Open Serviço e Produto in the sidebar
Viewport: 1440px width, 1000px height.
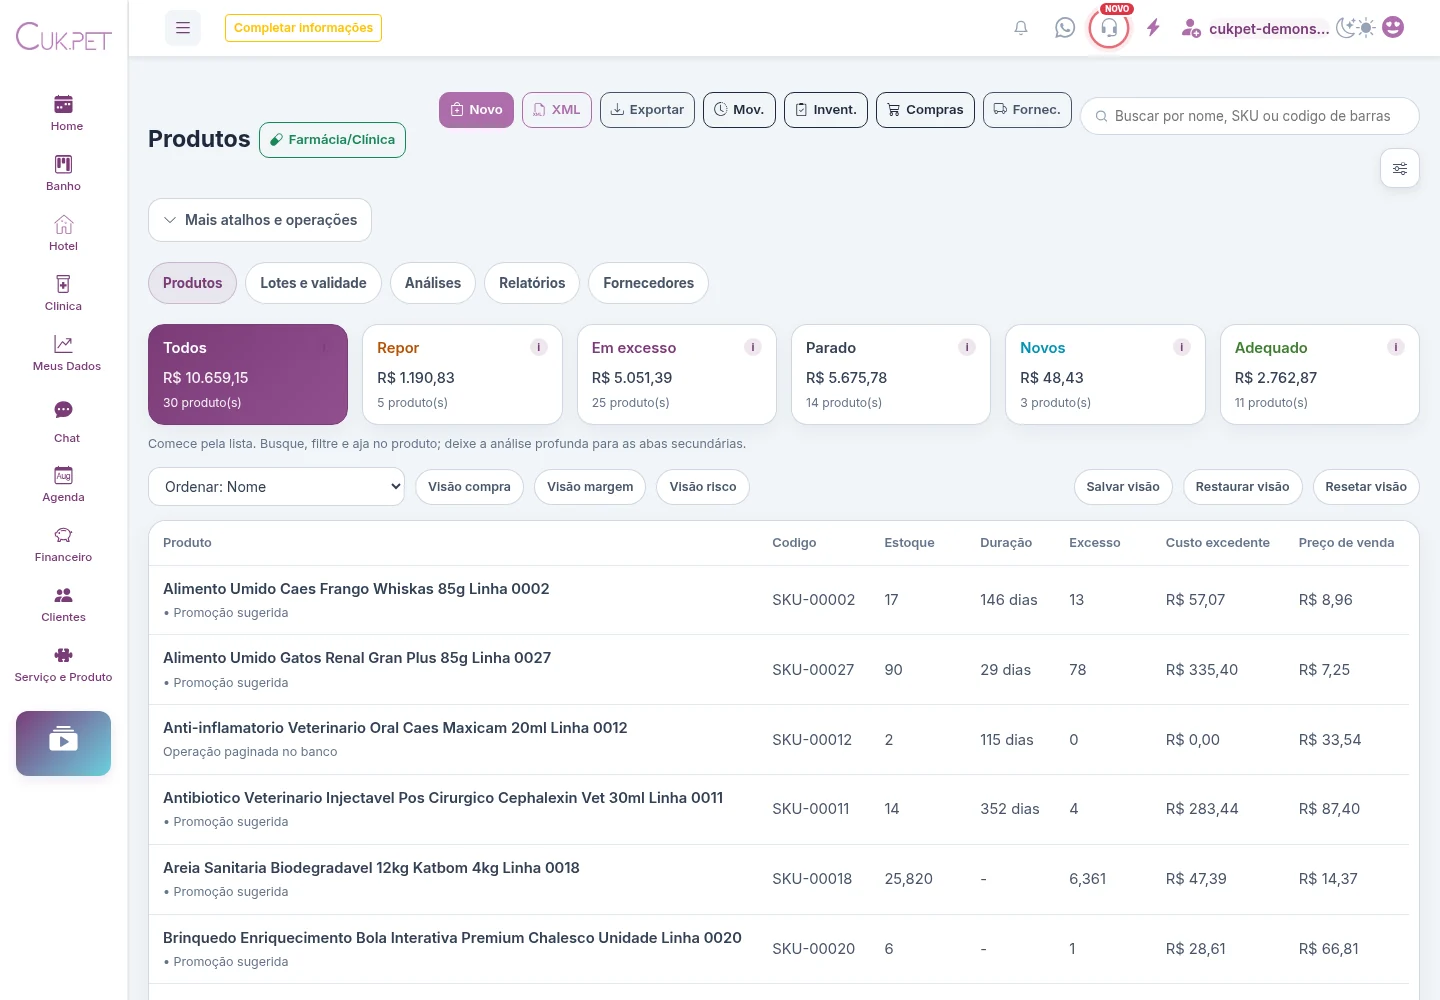tap(64, 664)
